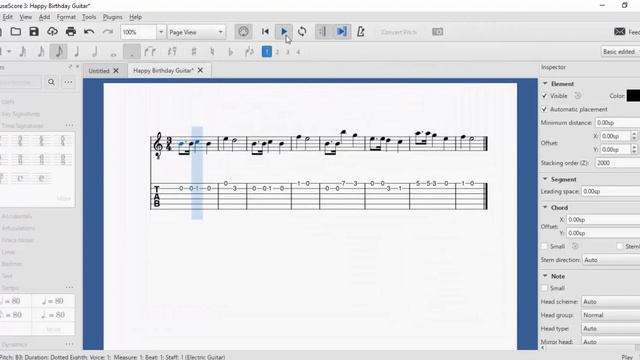
Task: Collapse the Element section
Action: coord(545,83)
